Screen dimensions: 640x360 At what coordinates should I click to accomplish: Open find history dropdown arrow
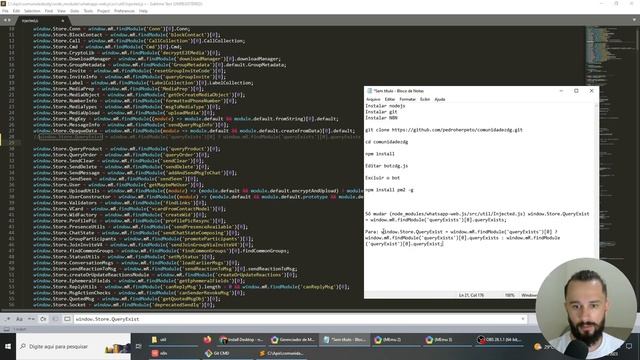[x=523, y=319]
